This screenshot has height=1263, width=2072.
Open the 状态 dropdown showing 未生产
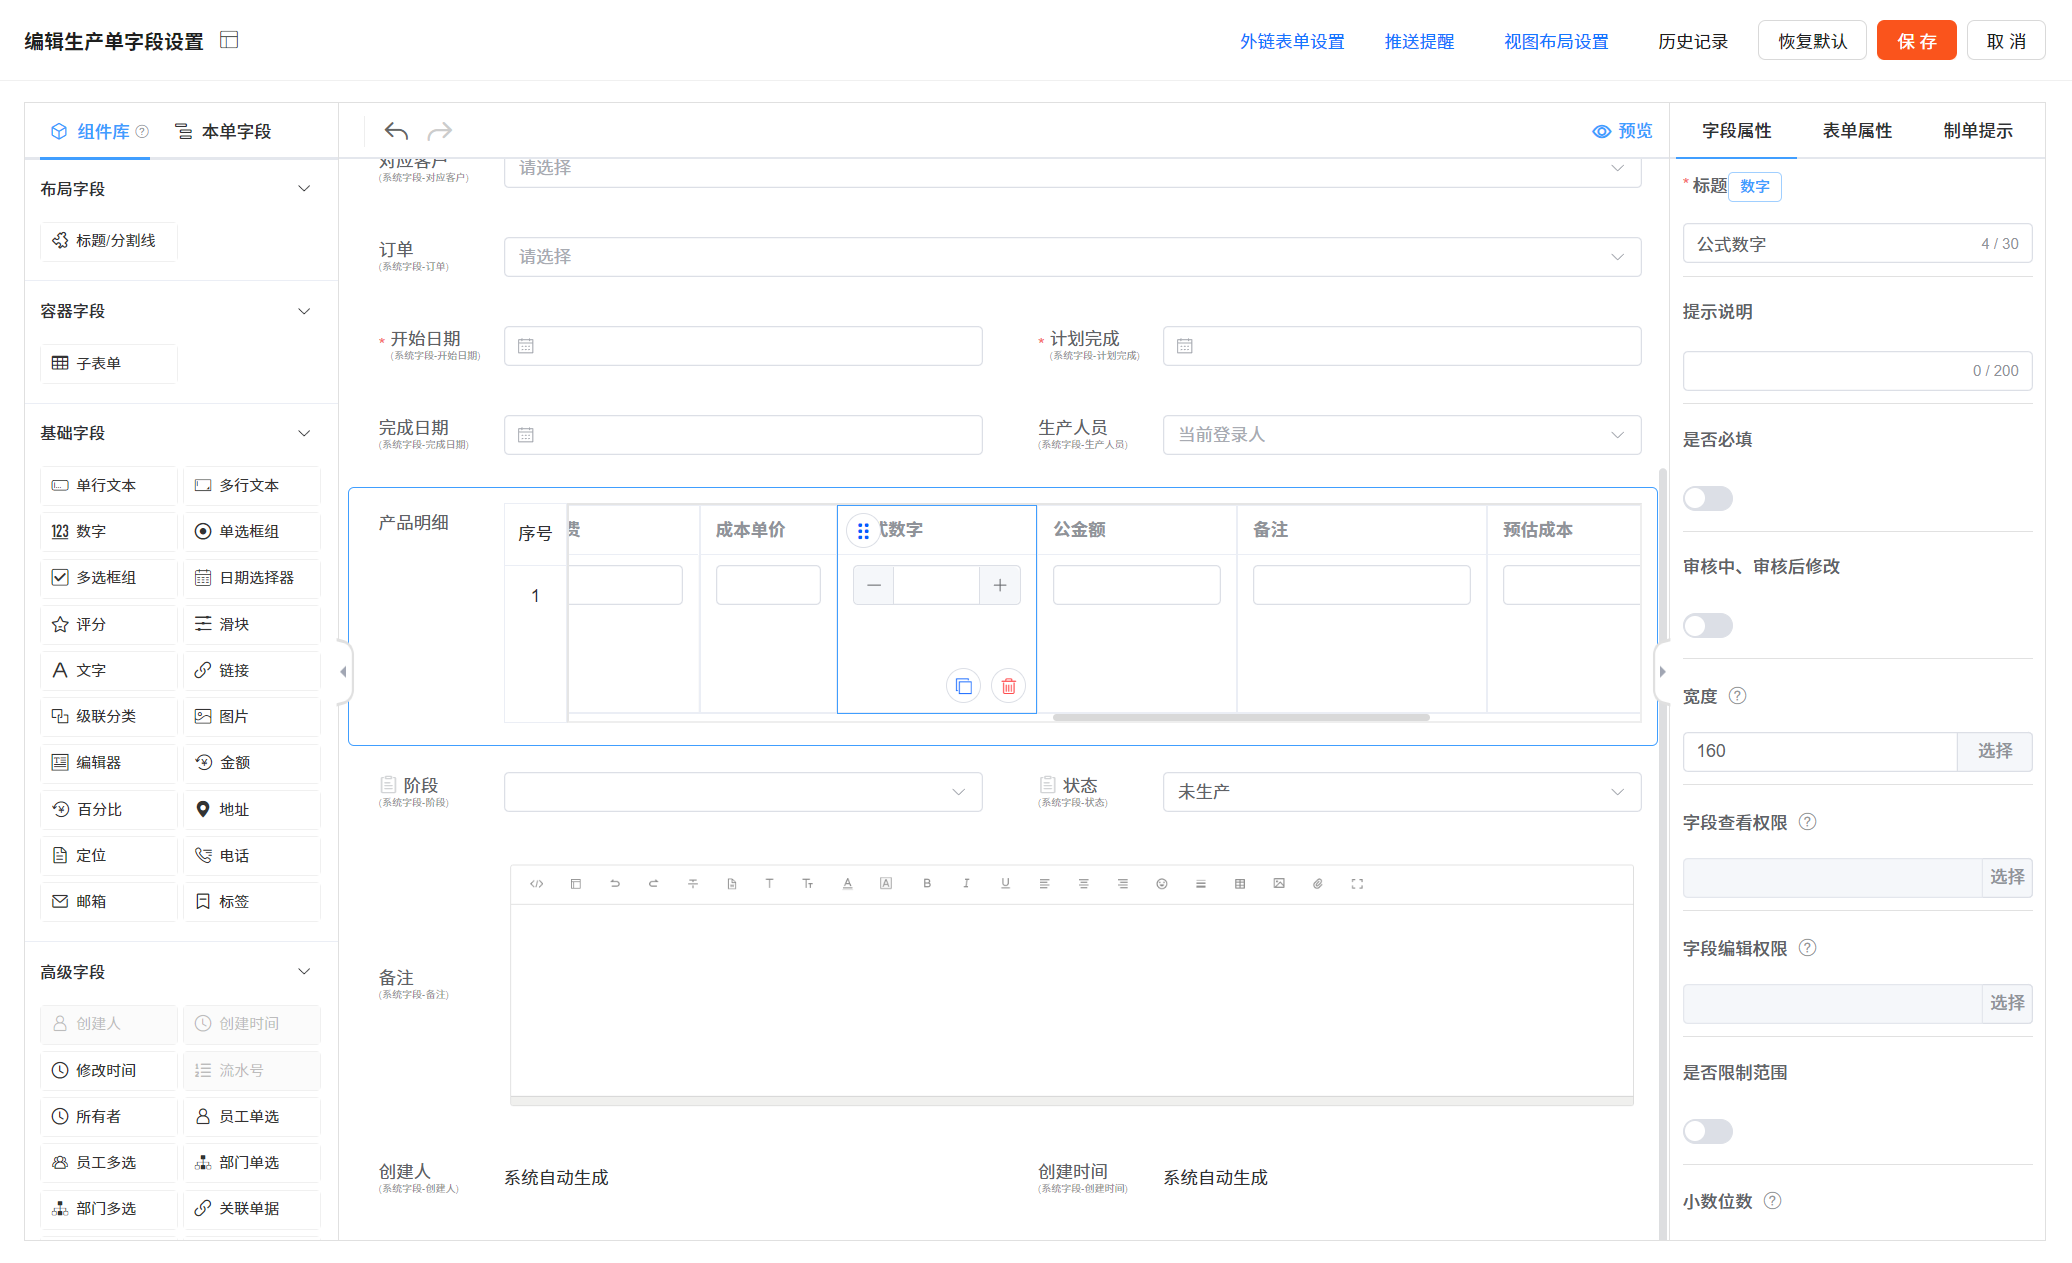(1400, 792)
